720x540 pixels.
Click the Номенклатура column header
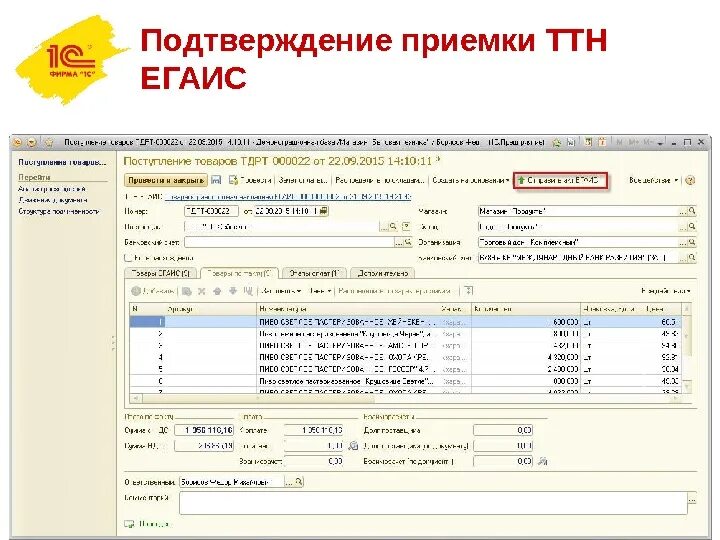[x=348, y=309]
